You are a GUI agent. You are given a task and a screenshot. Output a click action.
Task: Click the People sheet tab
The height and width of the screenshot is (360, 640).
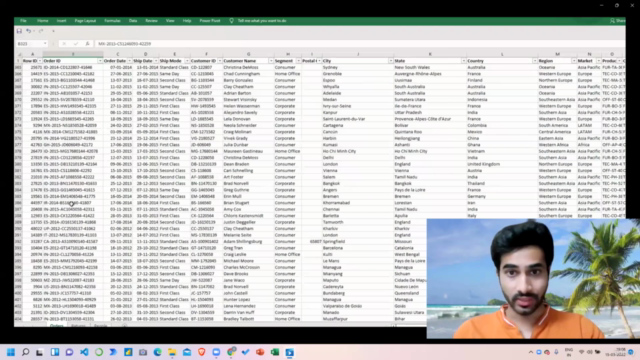100,325
